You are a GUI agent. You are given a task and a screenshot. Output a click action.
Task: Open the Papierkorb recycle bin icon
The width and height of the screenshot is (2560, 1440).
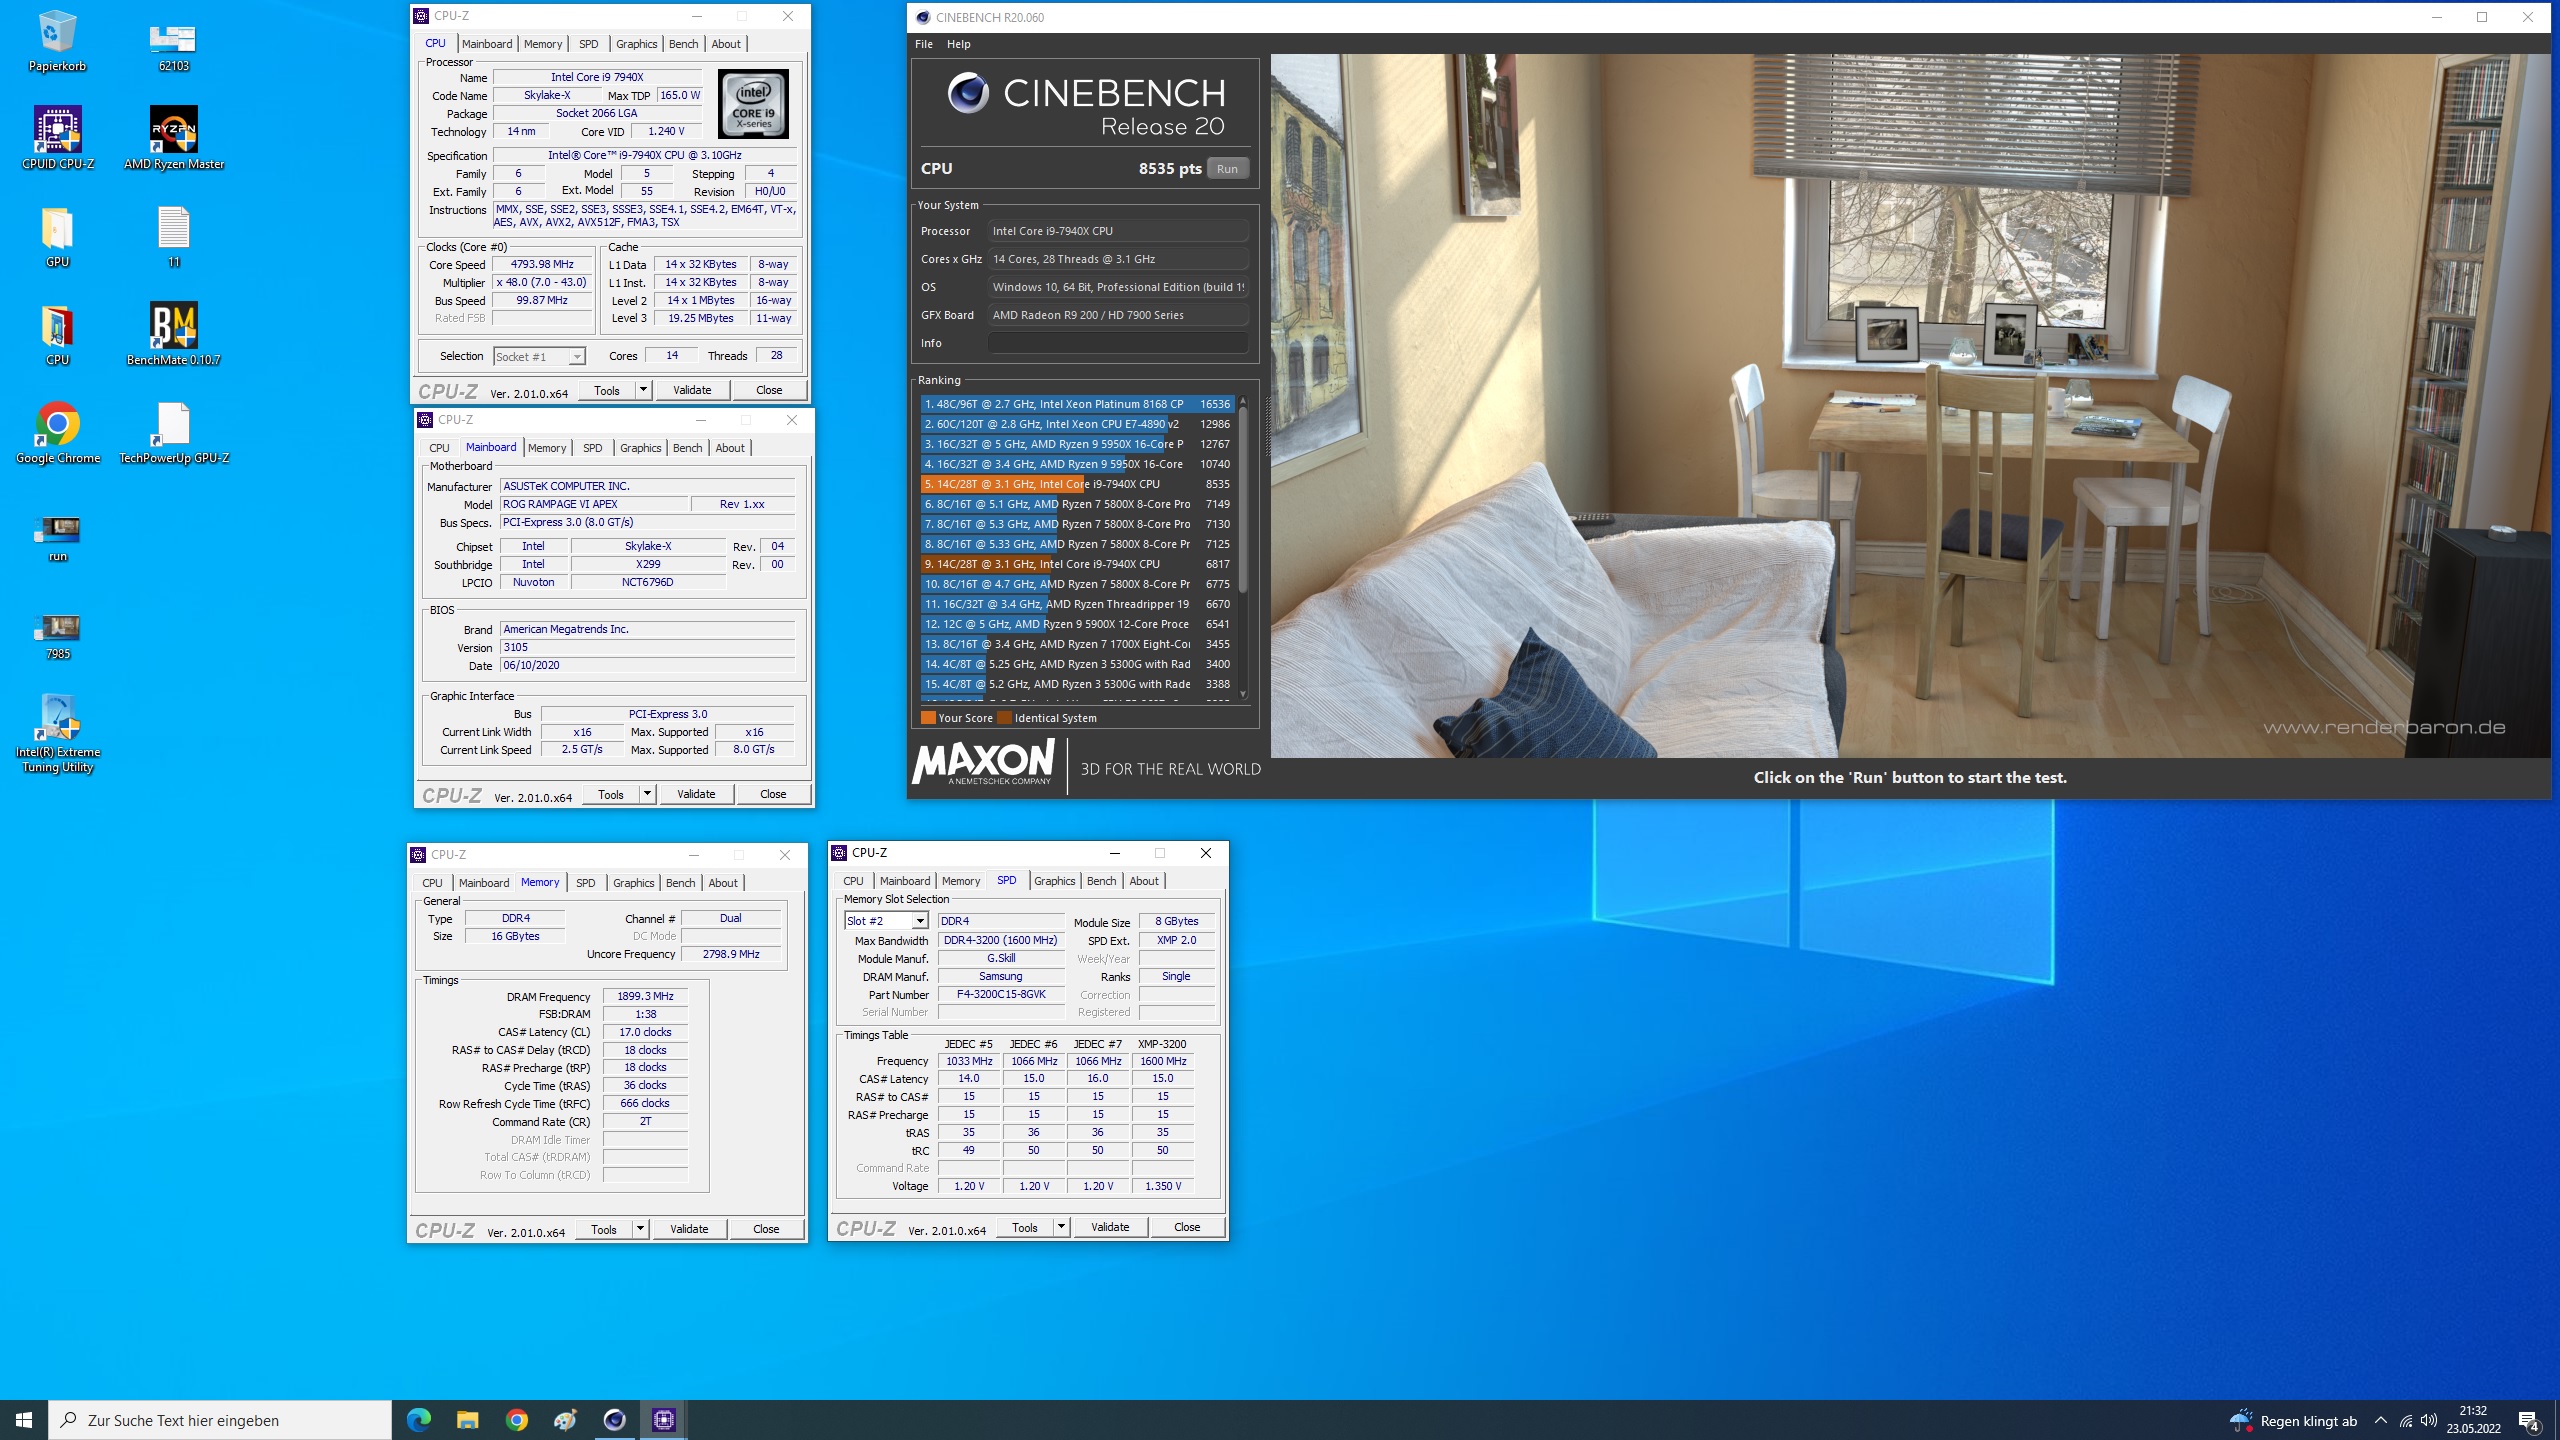tap(57, 40)
